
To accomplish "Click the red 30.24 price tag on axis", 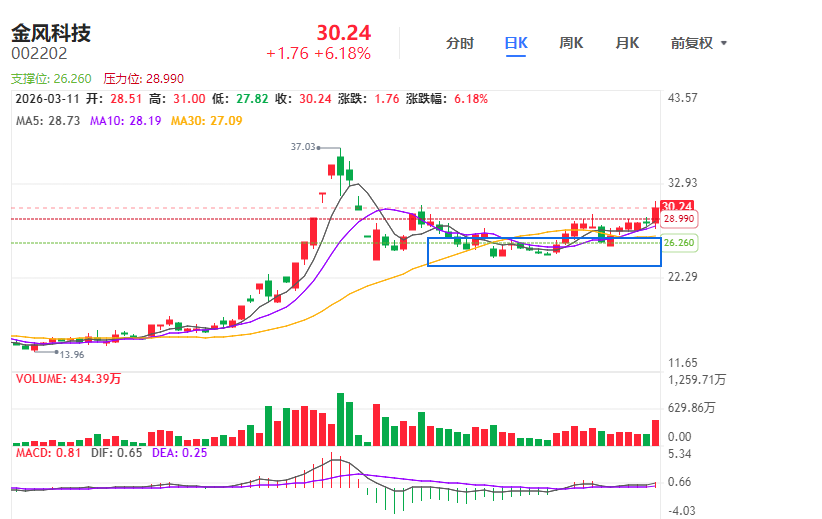I will tap(677, 206).
